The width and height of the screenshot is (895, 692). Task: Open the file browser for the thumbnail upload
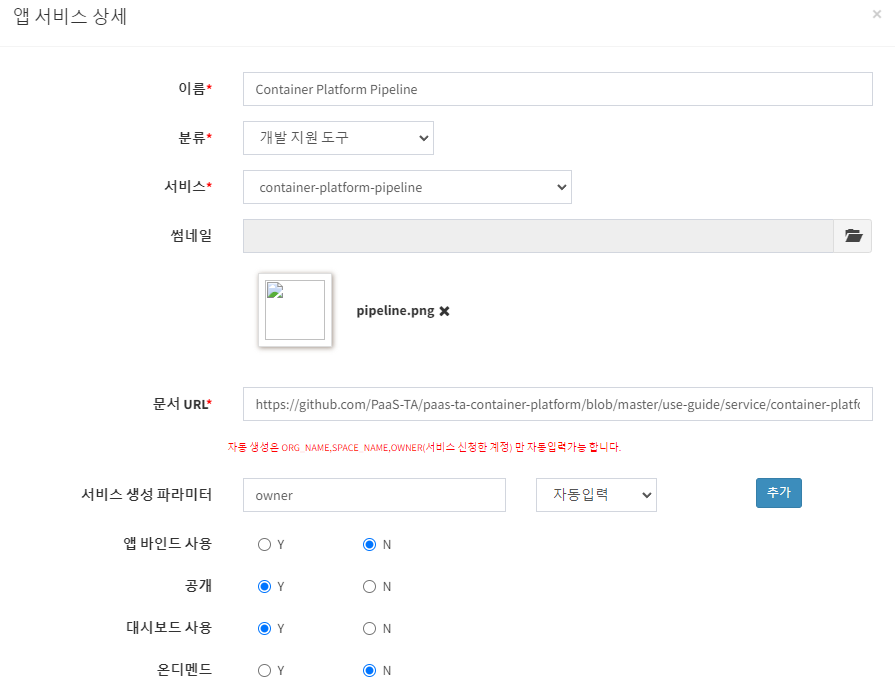[x=853, y=235]
